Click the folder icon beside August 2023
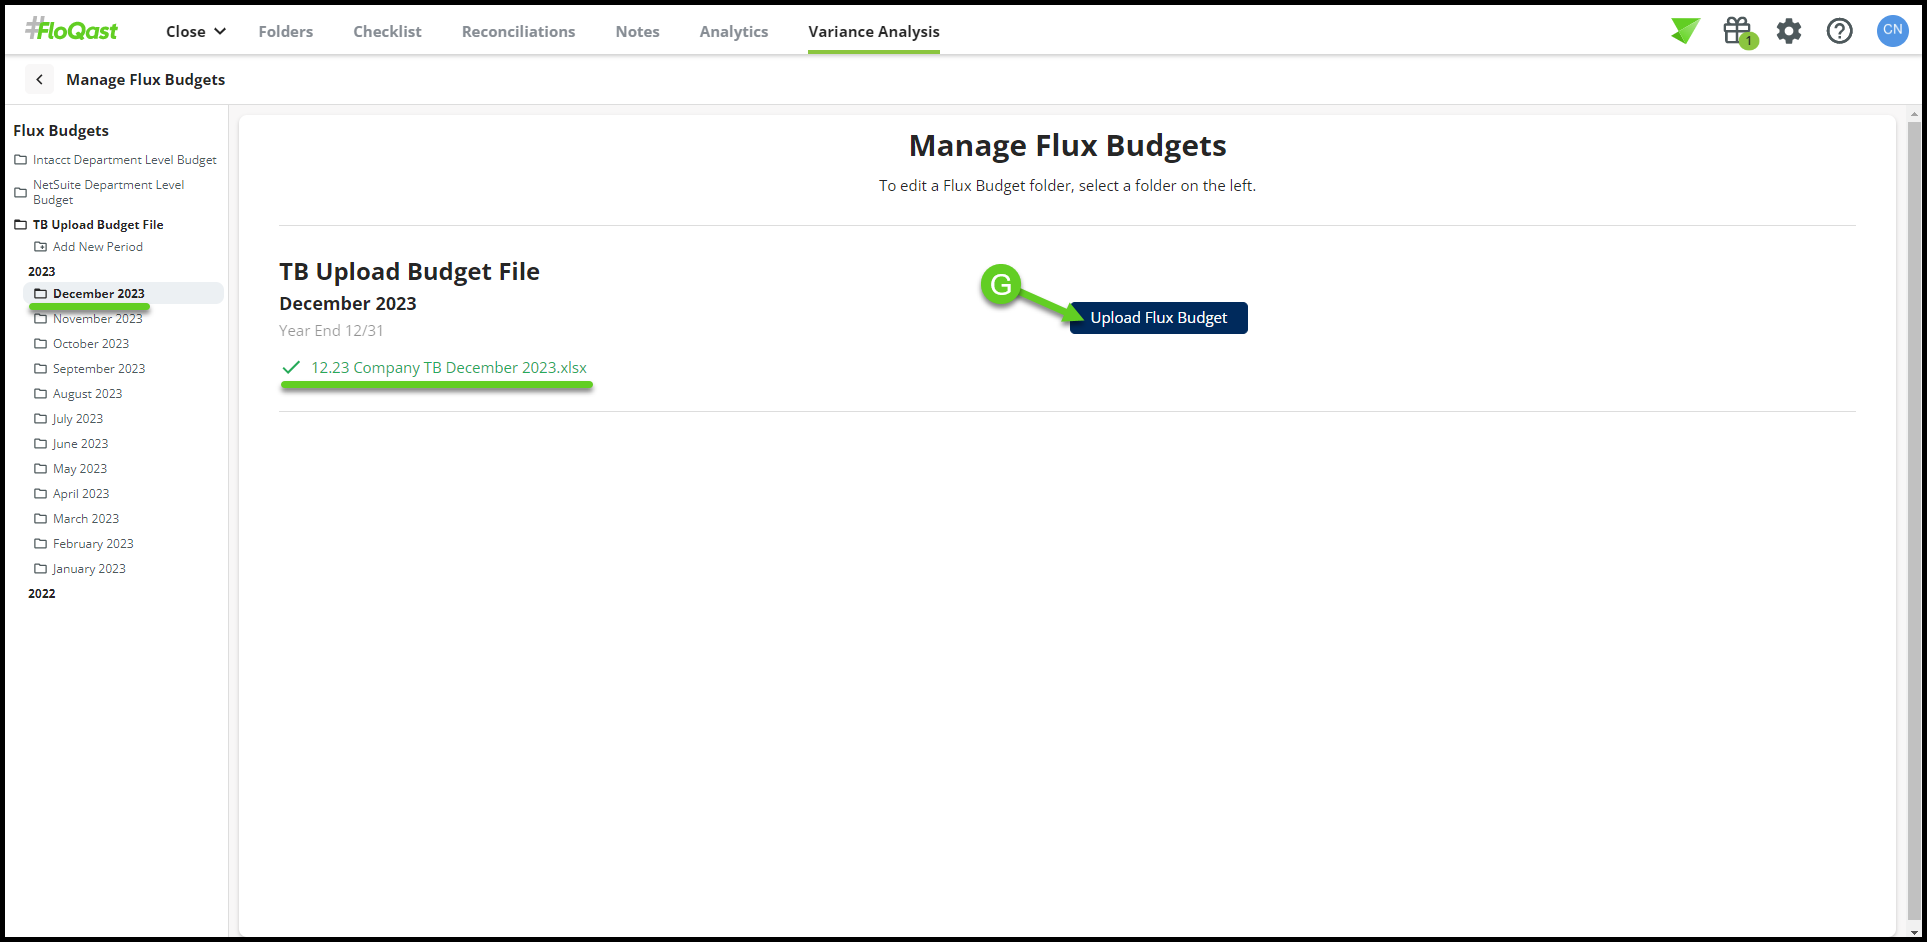 [41, 394]
